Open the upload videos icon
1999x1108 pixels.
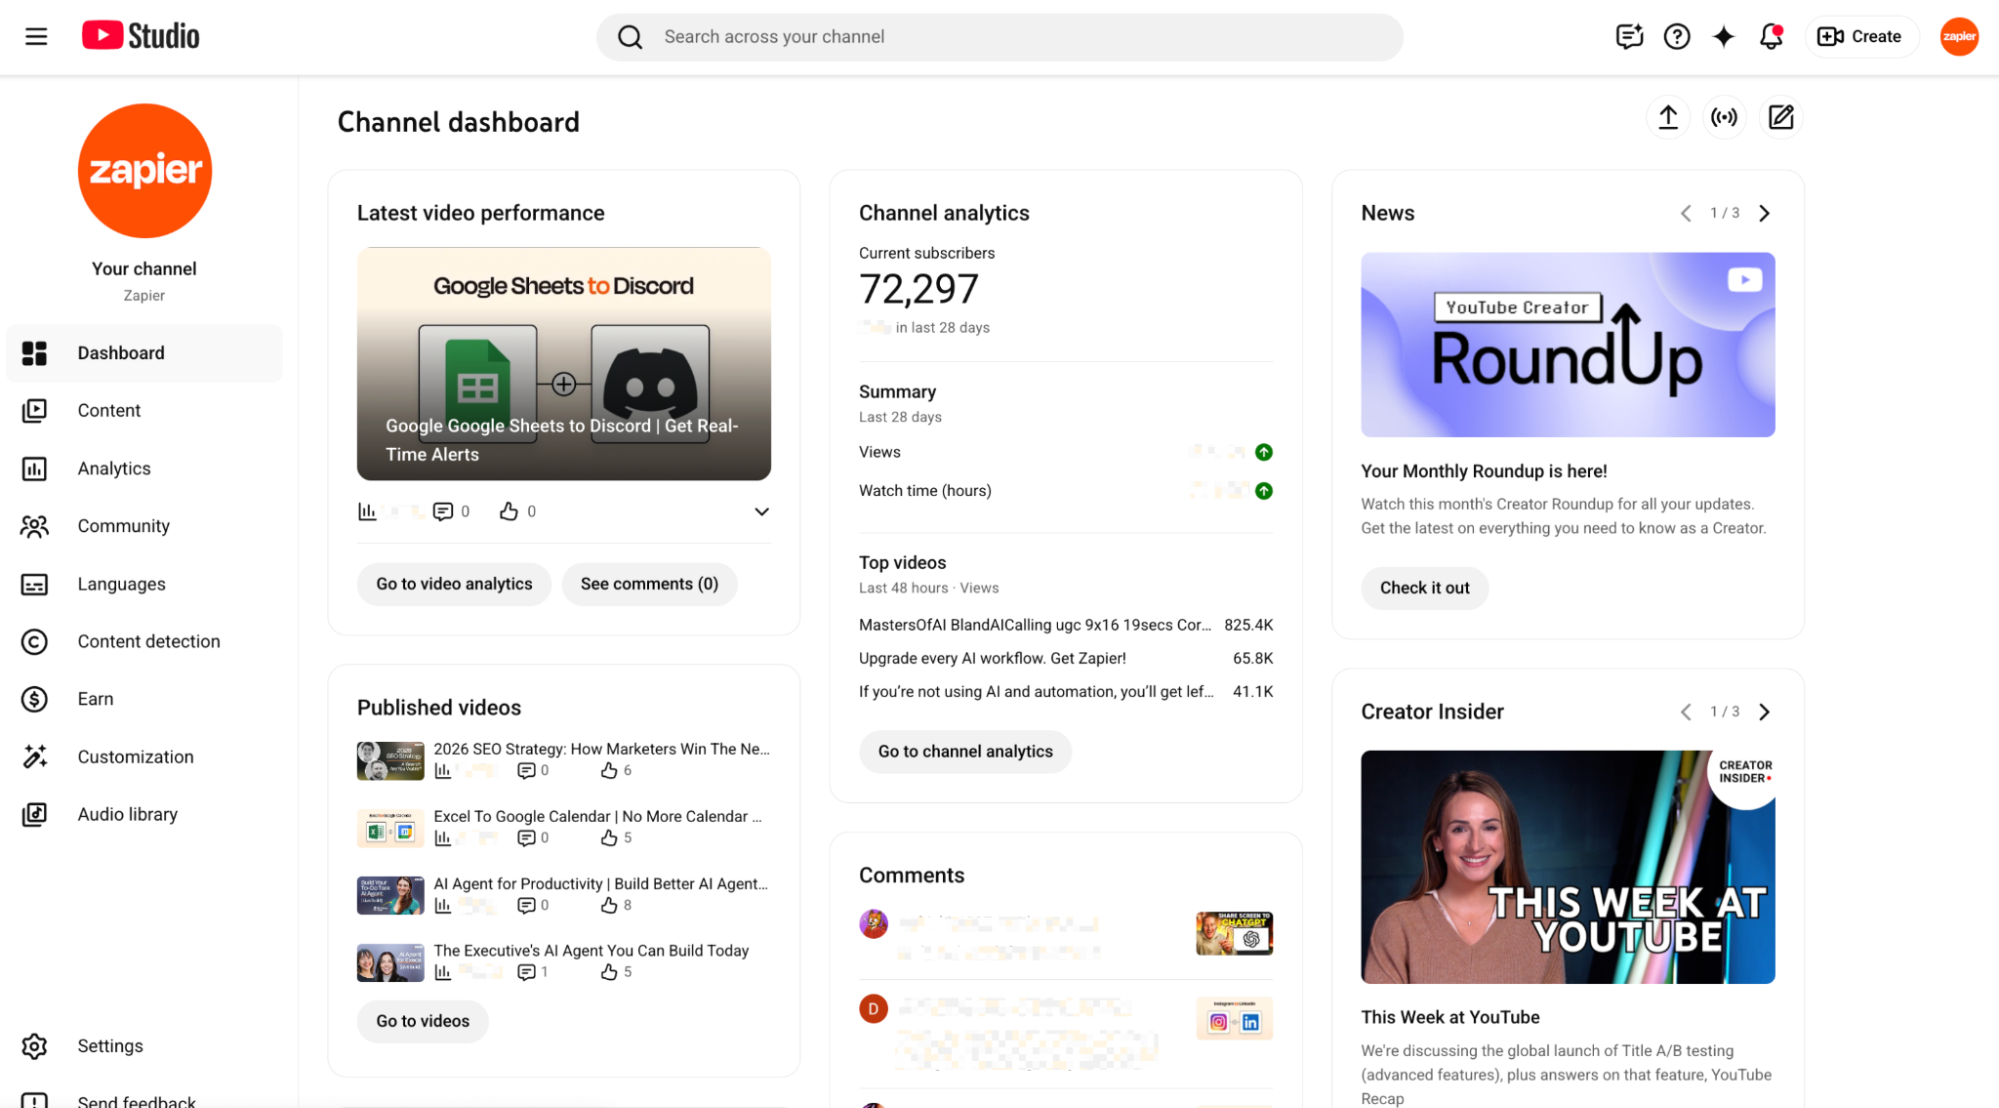pyautogui.click(x=1667, y=117)
